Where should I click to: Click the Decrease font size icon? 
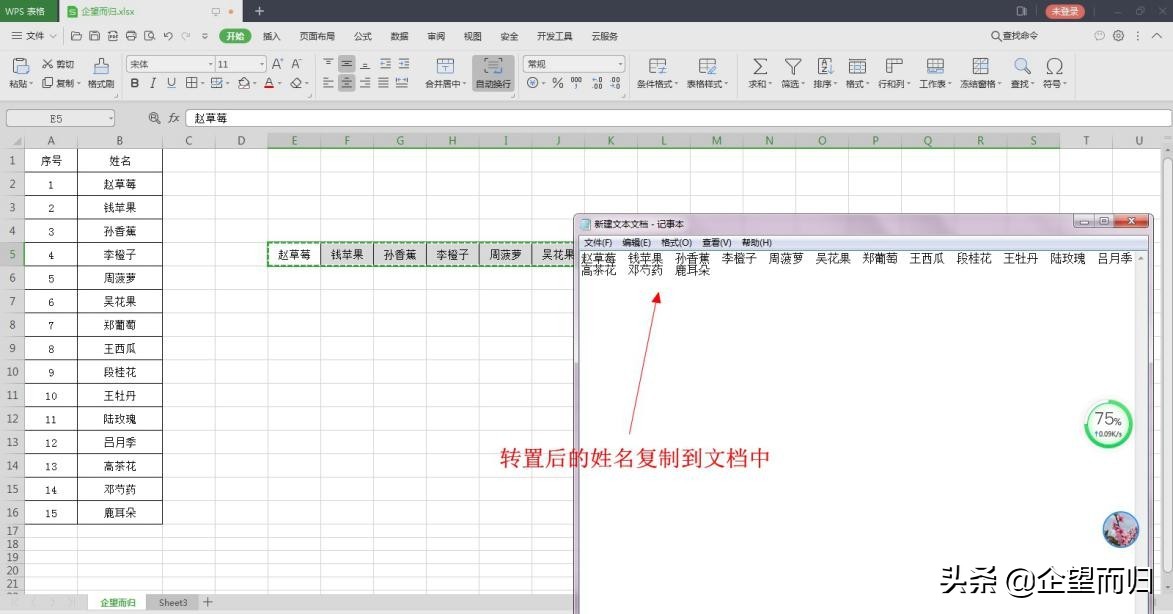pyautogui.click(x=296, y=64)
